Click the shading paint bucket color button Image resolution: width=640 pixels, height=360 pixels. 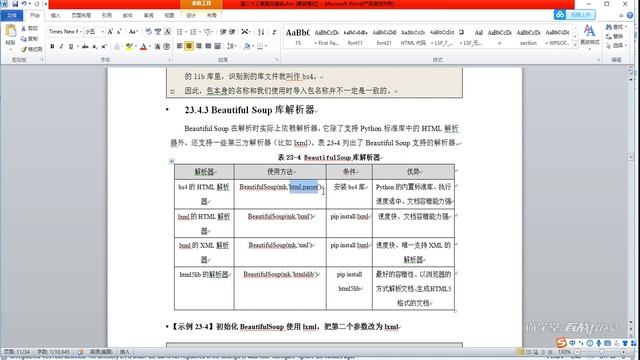tap(247, 46)
